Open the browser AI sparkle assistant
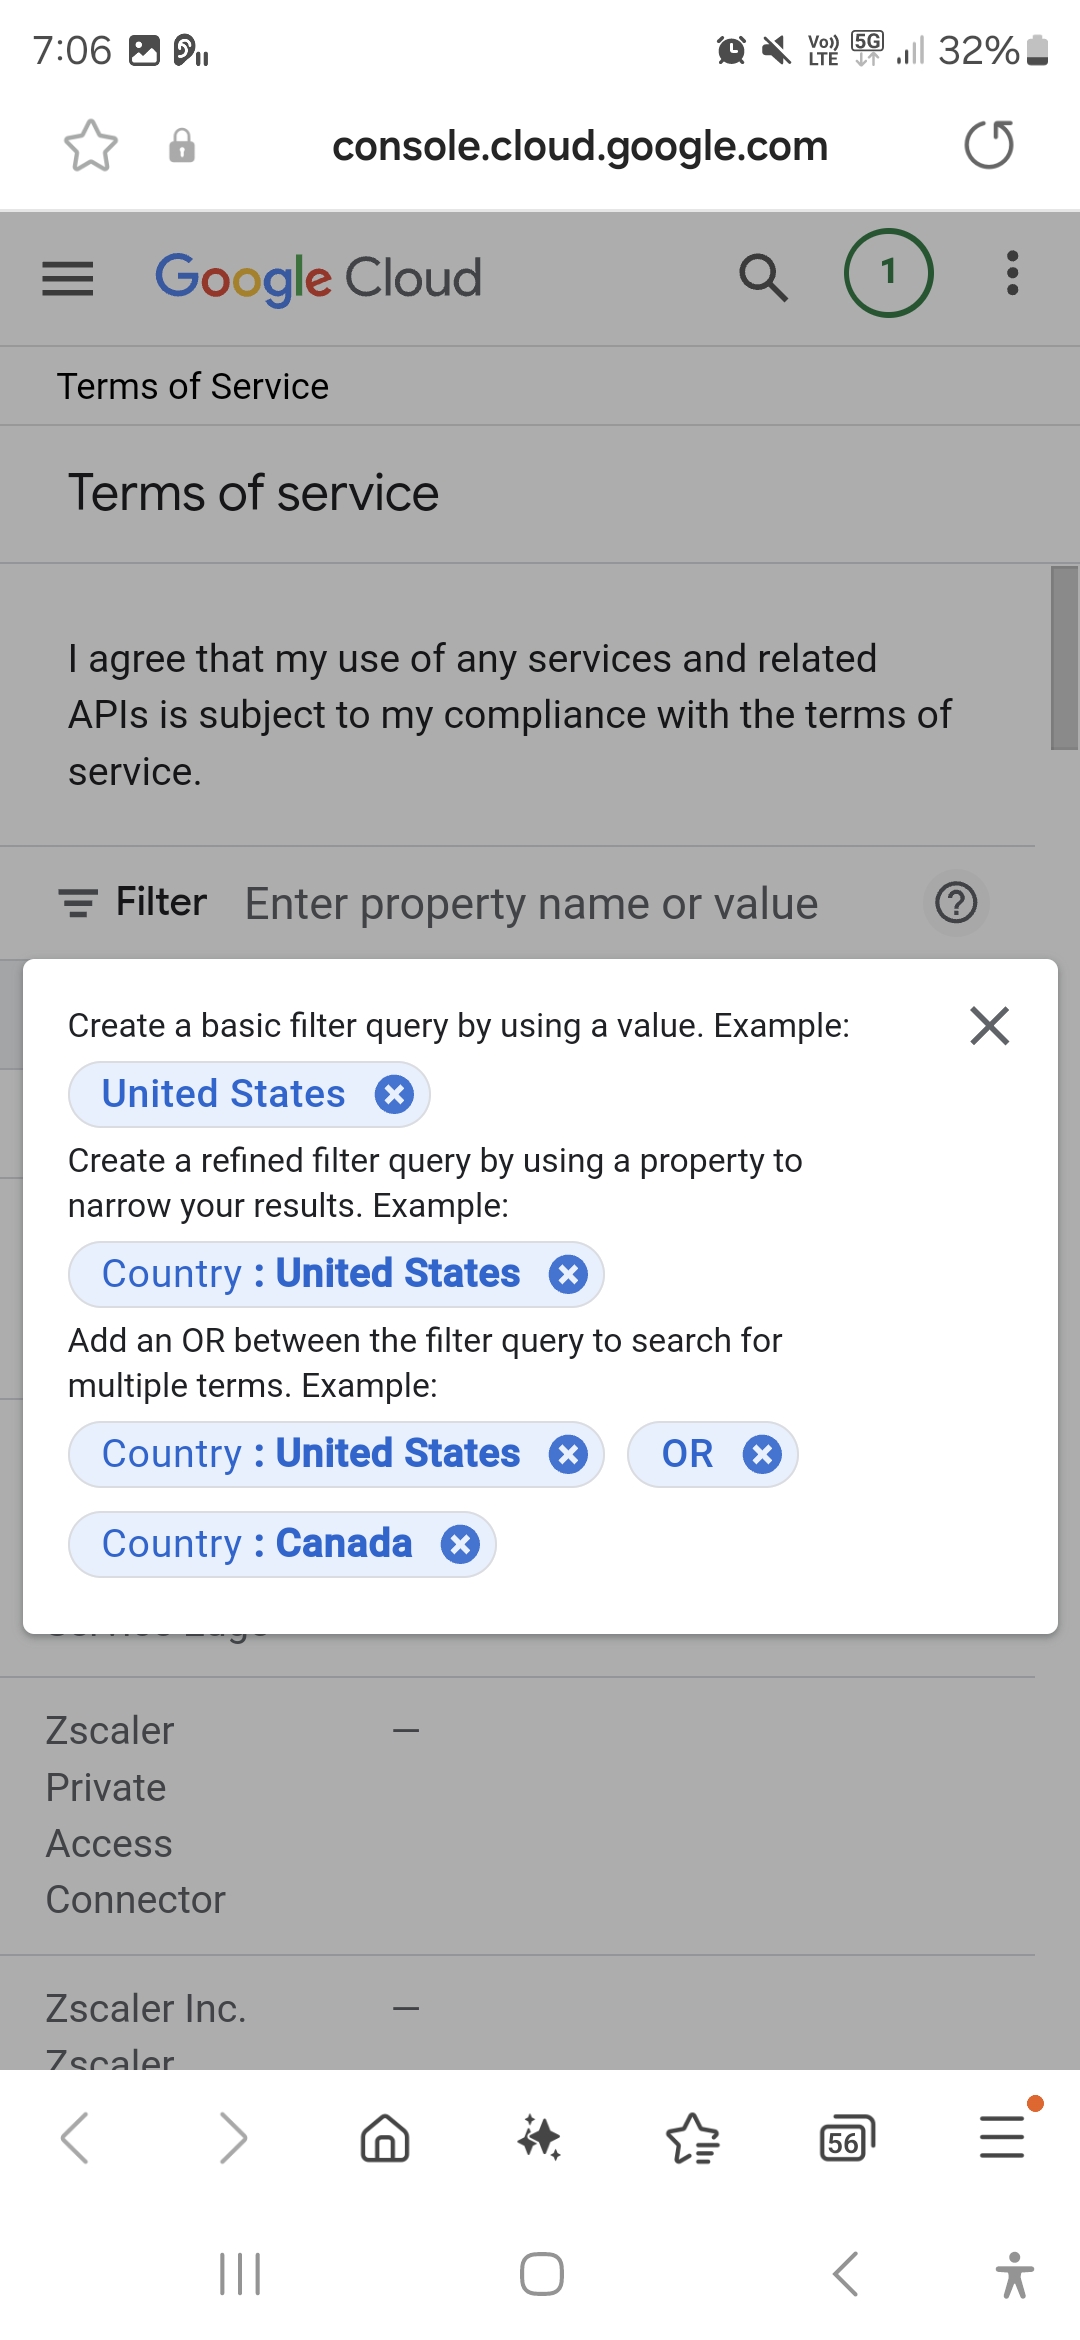 click(x=539, y=2139)
